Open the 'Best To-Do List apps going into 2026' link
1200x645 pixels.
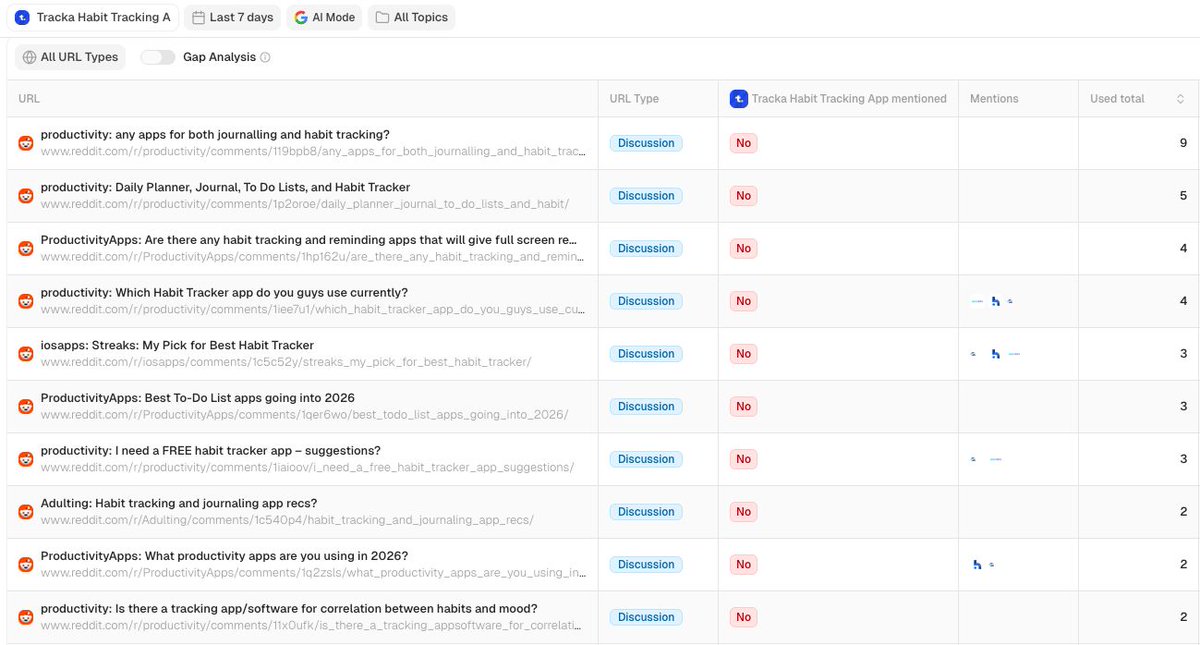click(x=198, y=398)
